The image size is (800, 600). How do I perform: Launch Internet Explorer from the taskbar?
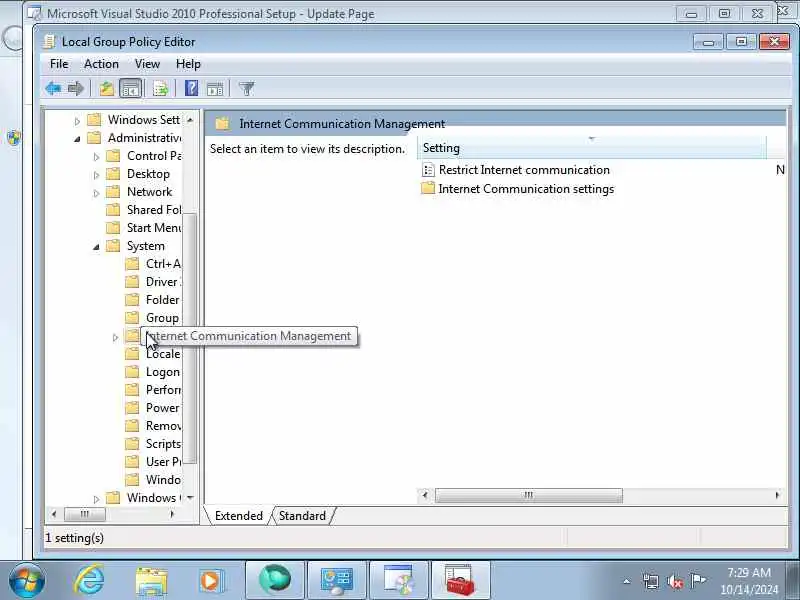89,581
